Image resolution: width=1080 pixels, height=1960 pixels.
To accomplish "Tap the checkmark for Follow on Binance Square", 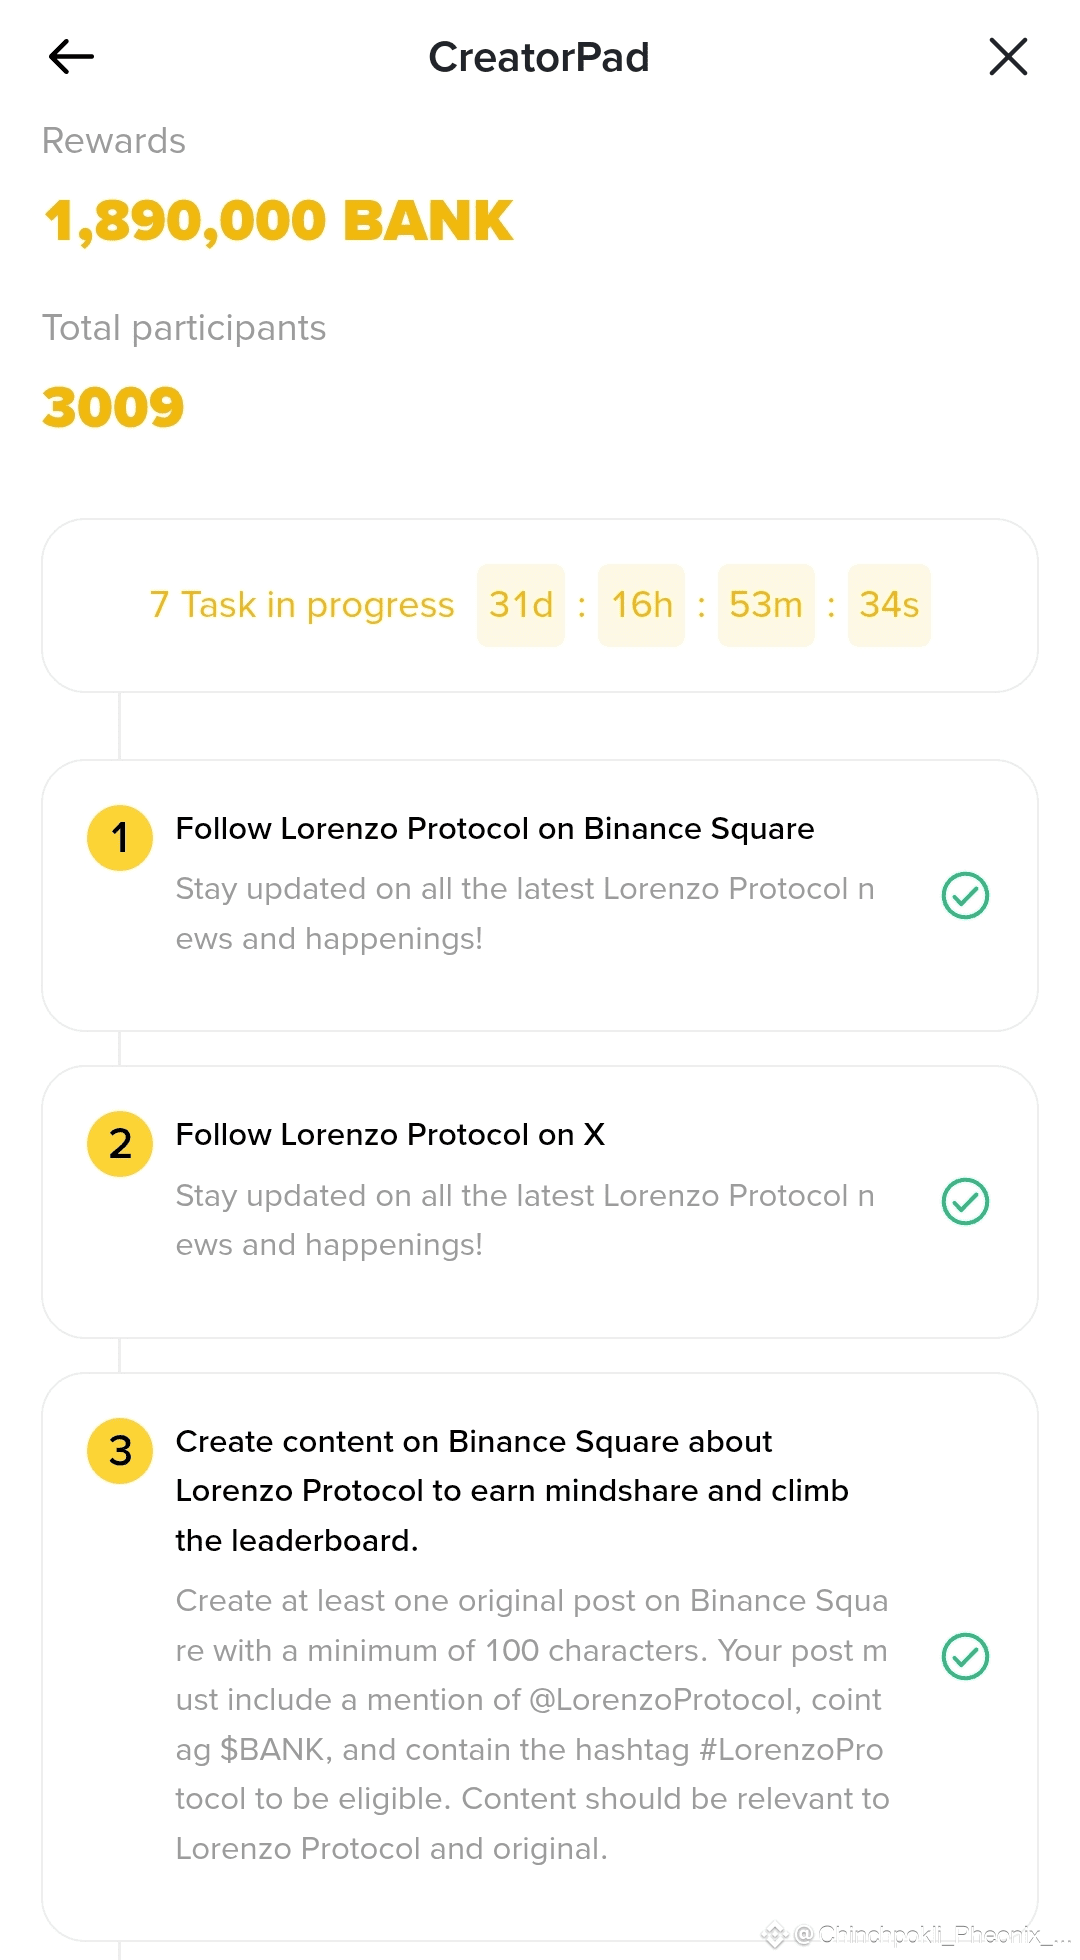I will tap(965, 895).
